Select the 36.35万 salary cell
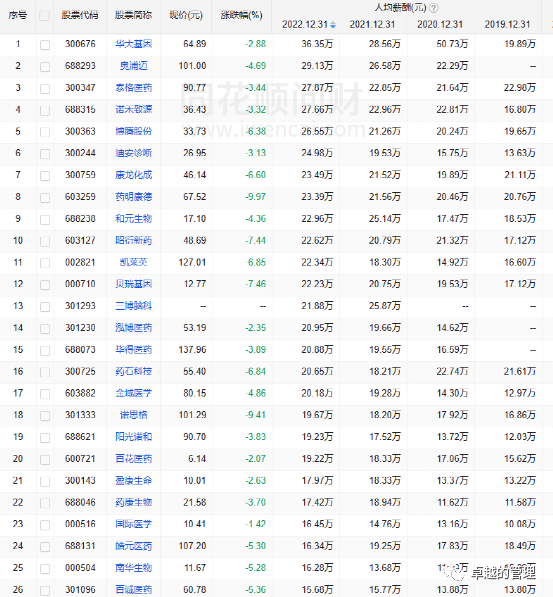This screenshot has width=553, height=597. click(x=317, y=44)
